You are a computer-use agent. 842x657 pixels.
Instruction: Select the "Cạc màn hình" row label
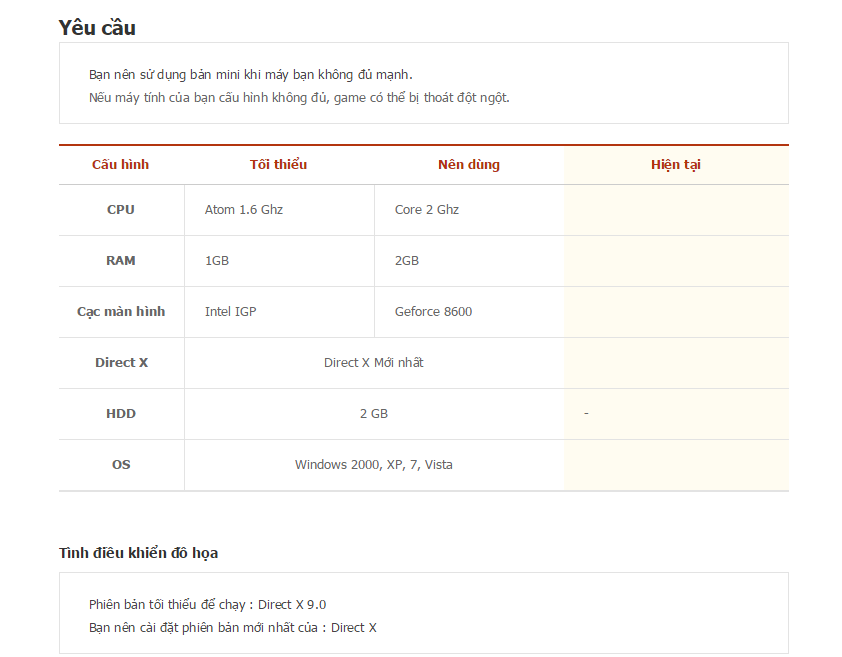pyautogui.click(x=121, y=312)
